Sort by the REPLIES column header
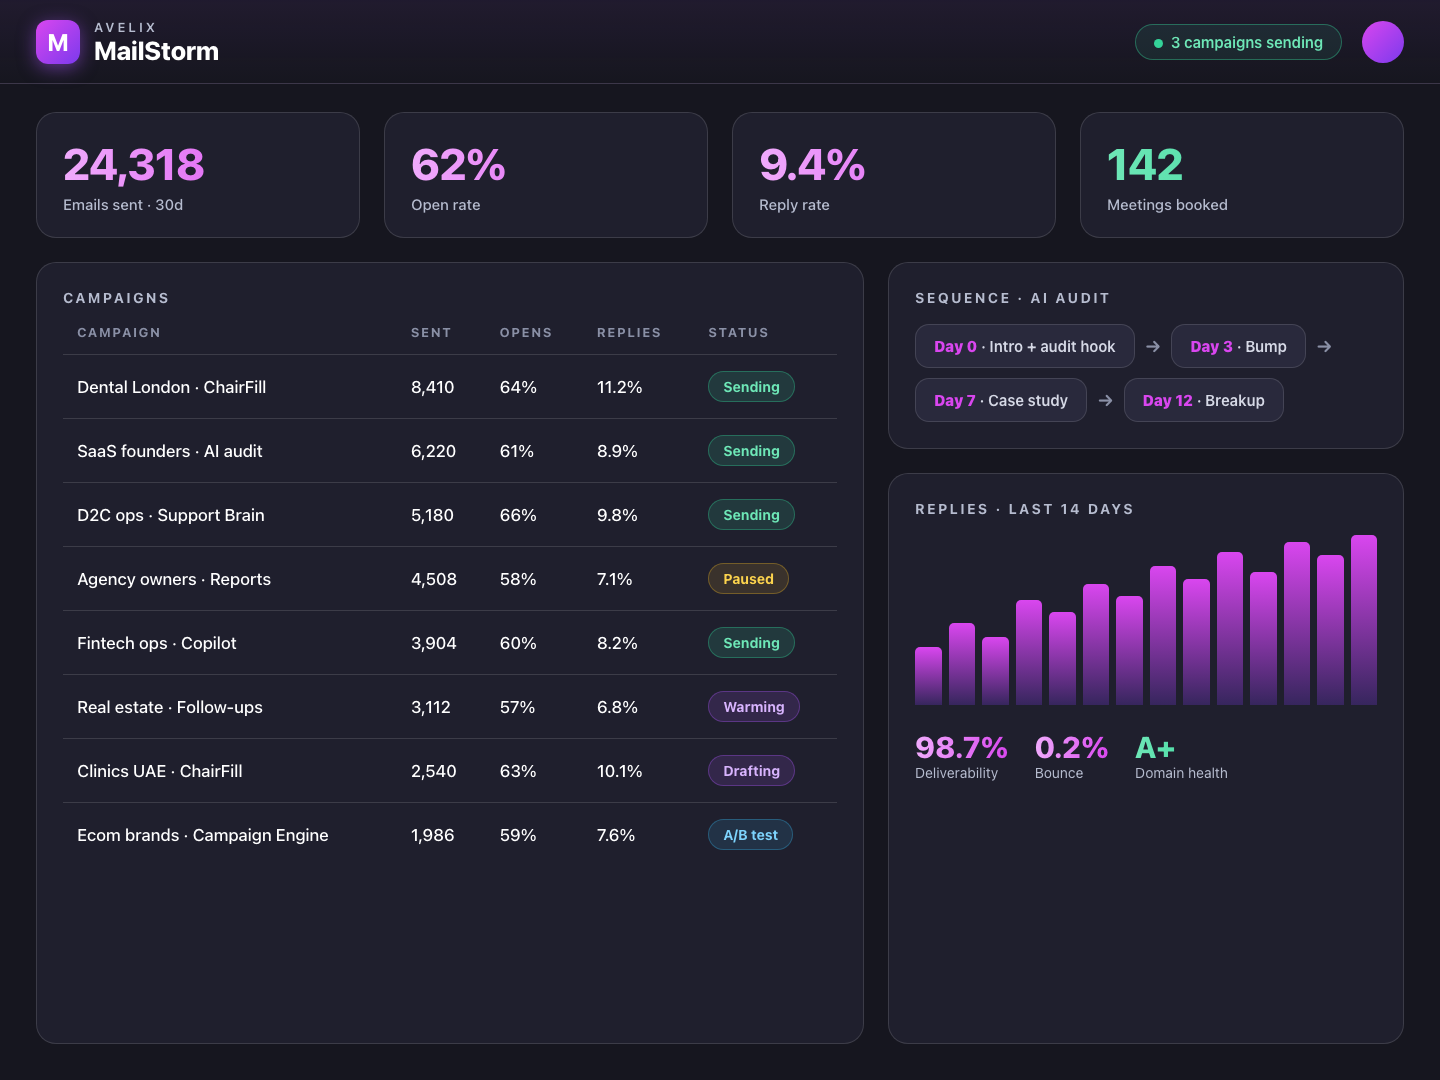The image size is (1440, 1080). click(x=629, y=333)
